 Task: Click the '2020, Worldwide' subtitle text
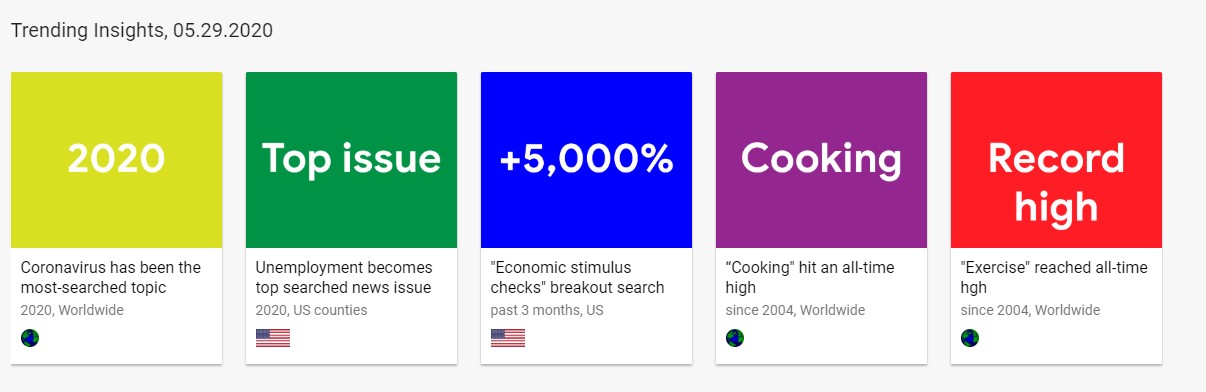pos(72,310)
